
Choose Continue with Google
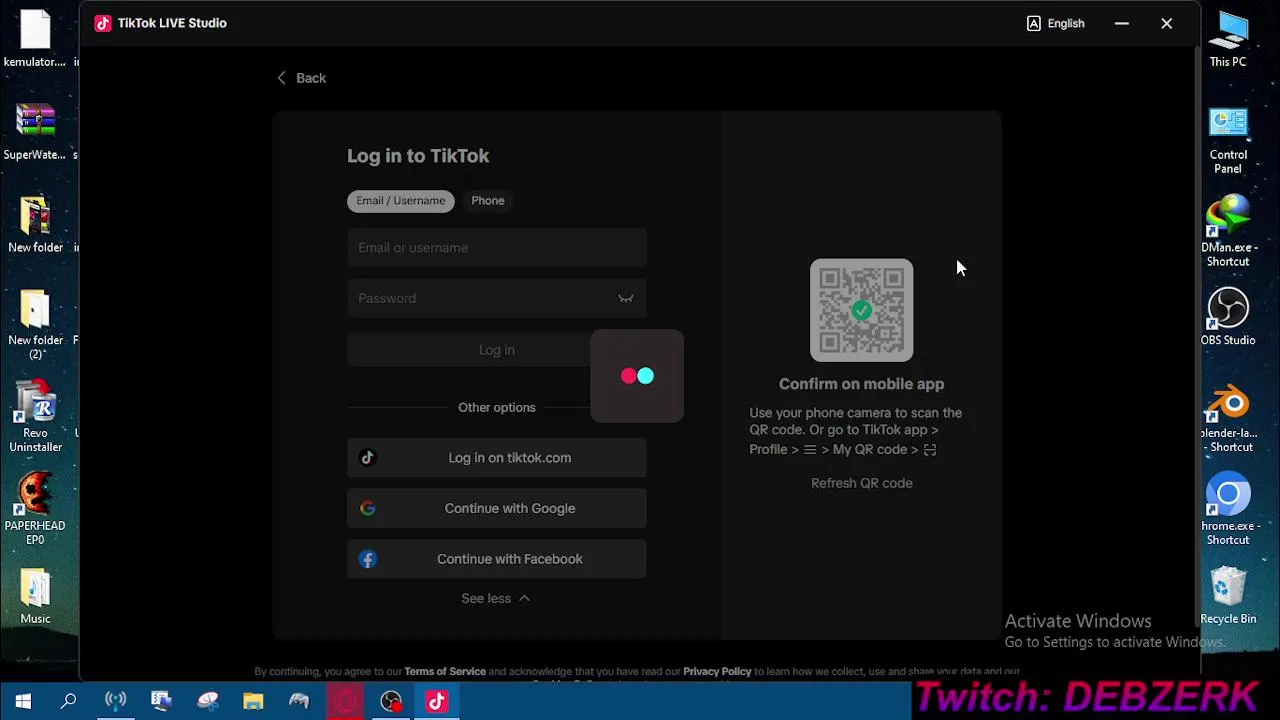click(x=497, y=508)
